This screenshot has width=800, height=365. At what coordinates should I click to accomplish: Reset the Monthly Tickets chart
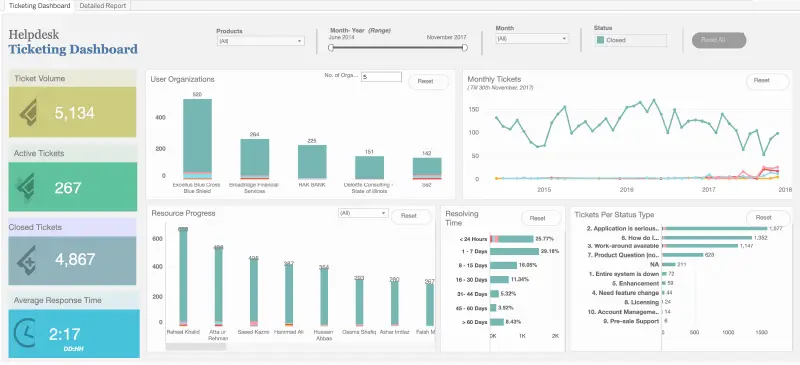pos(767,81)
